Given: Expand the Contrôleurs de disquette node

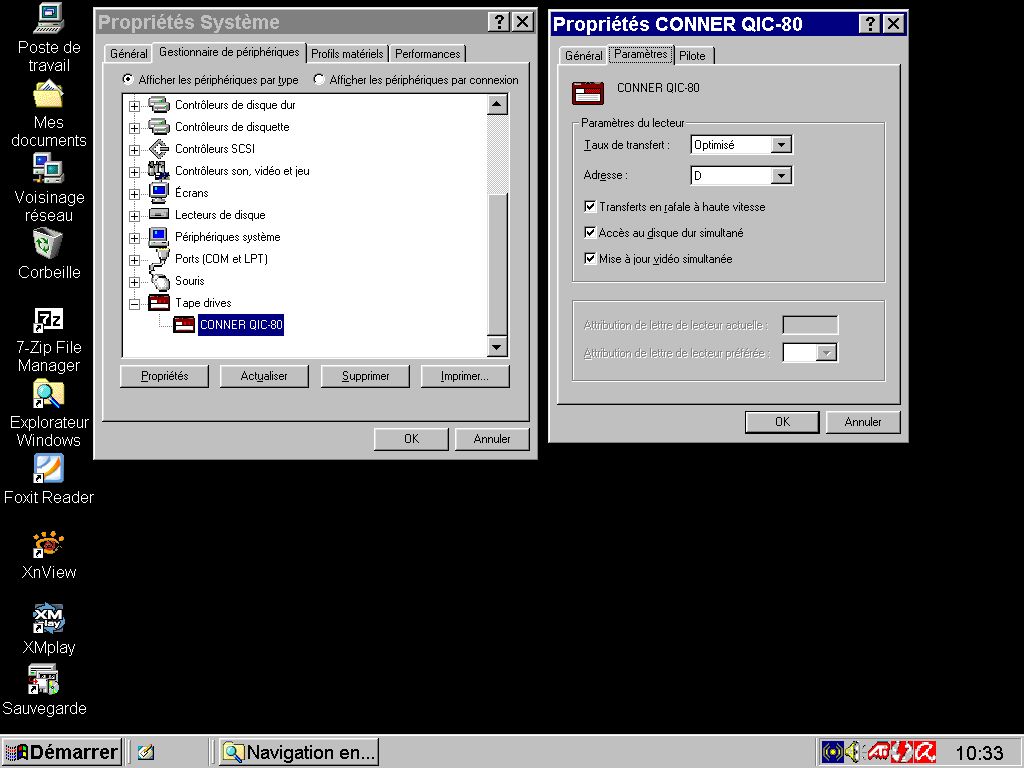Looking at the screenshot, I should pyautogui.click(x=134, y=128).
